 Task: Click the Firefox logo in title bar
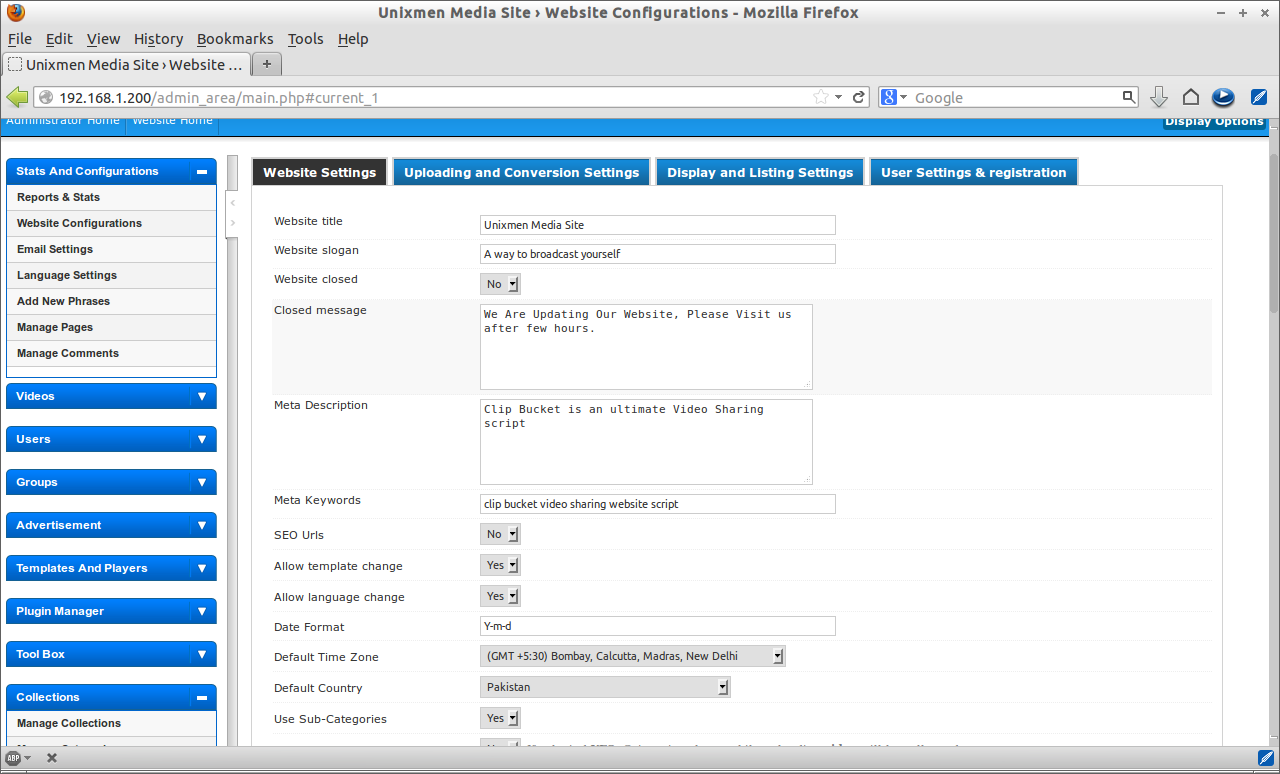click(x=16, y=13)
